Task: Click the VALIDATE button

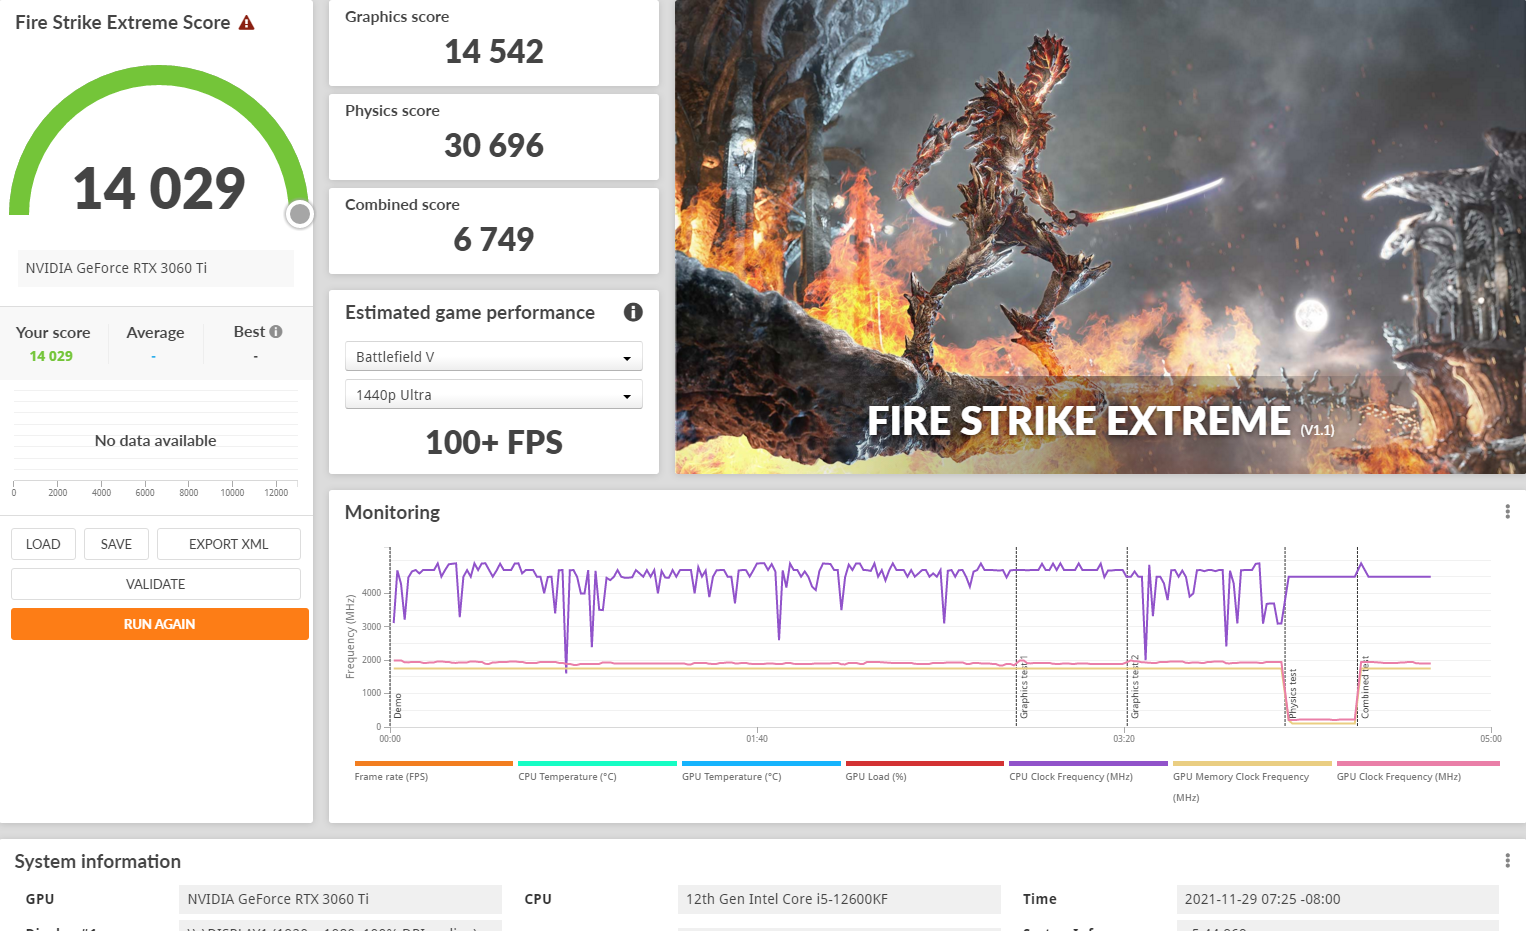Action: (x=155, y=584)
